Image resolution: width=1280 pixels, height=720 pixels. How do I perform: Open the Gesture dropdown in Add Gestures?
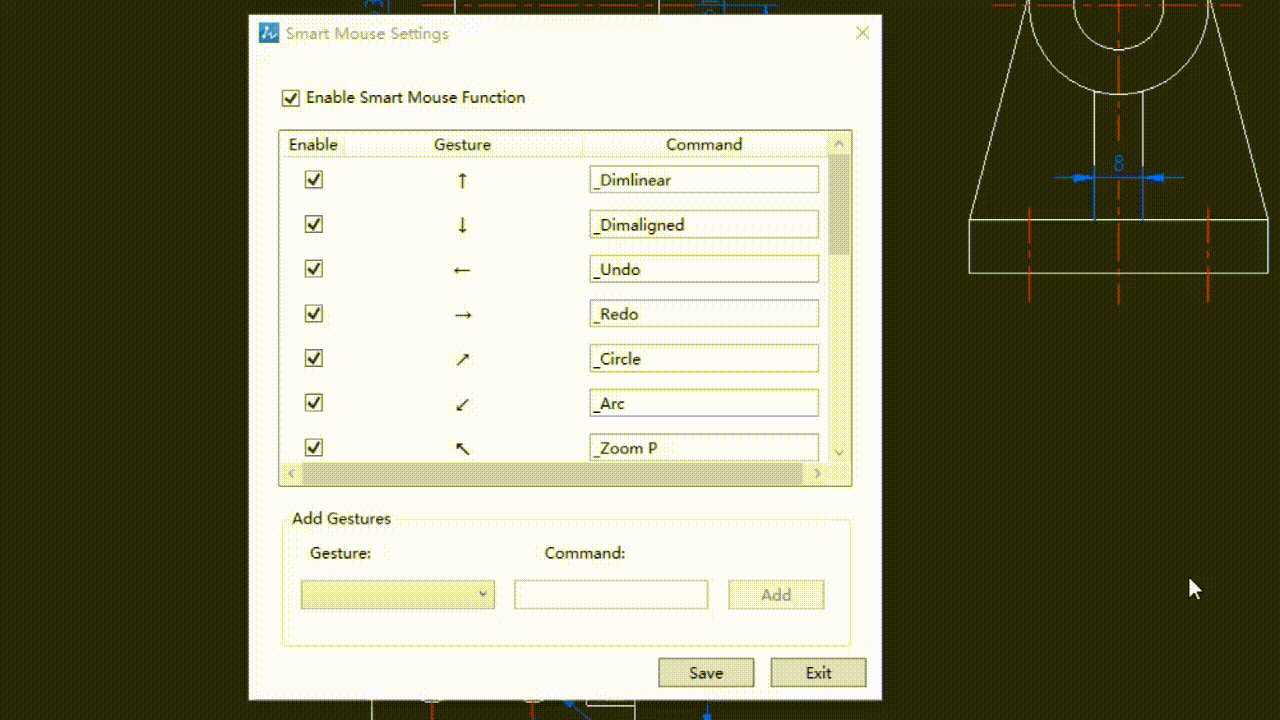tap(397, 594)
